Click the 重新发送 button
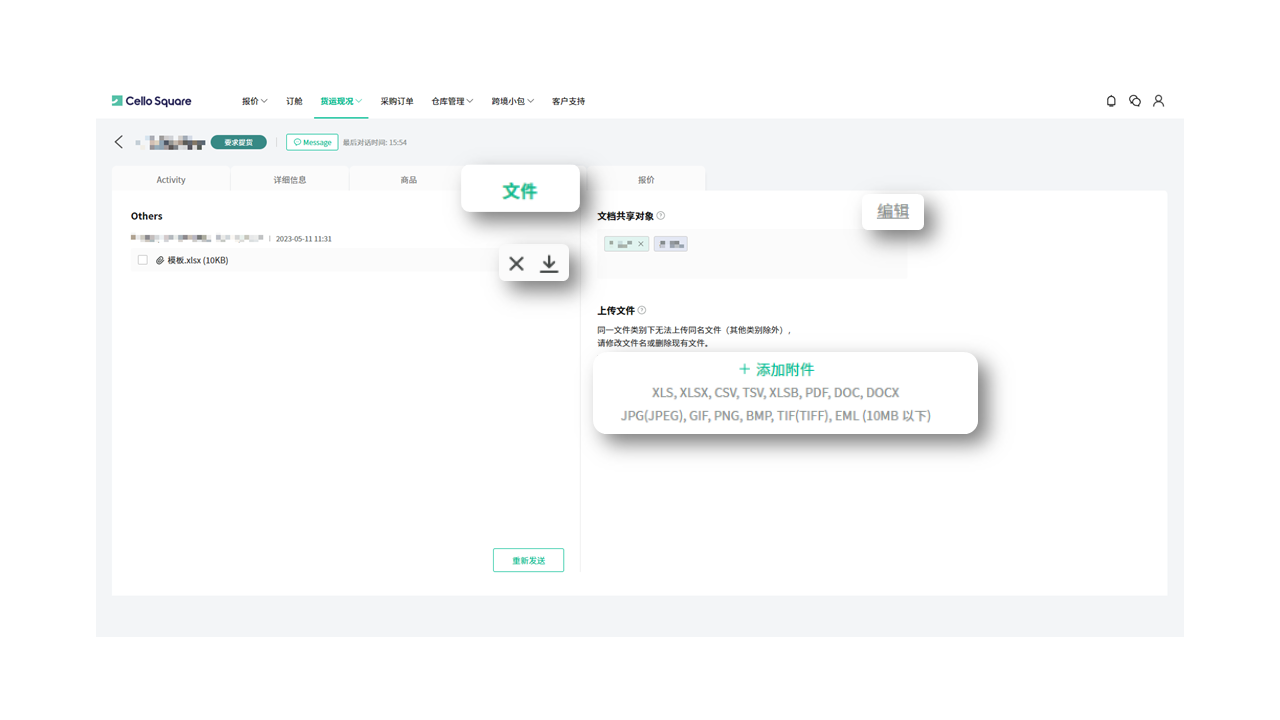1280x720 pixels. [528, 560]
